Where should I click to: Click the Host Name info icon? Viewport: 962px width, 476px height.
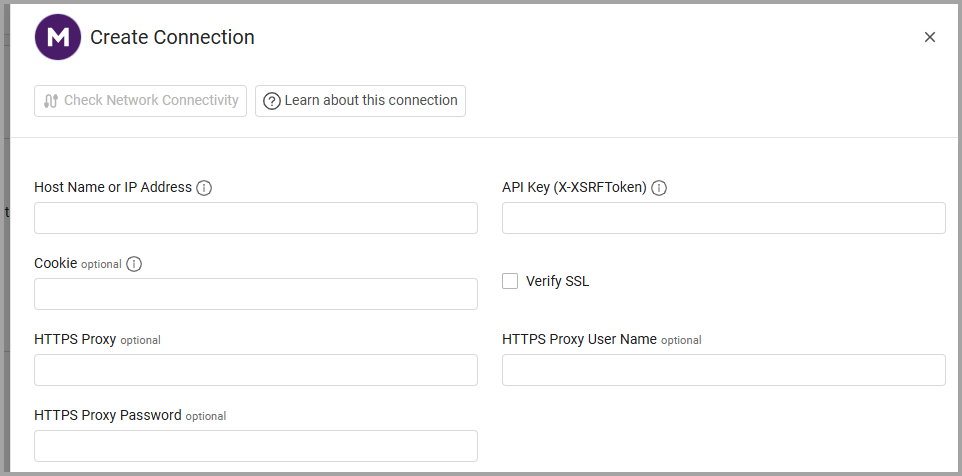tap(204, 188)
